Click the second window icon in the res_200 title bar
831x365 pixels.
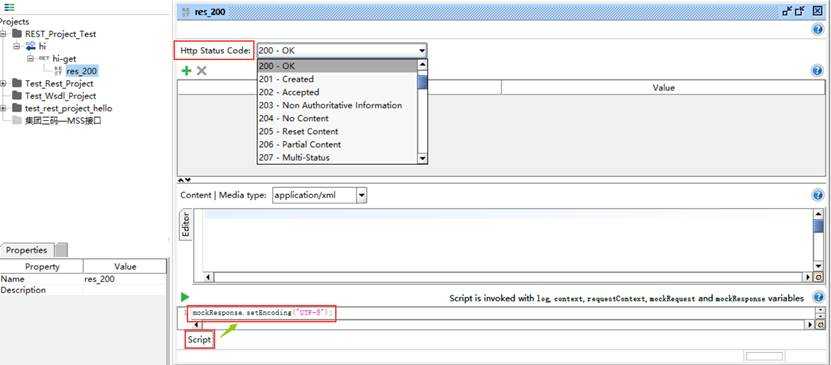point(800,11)
